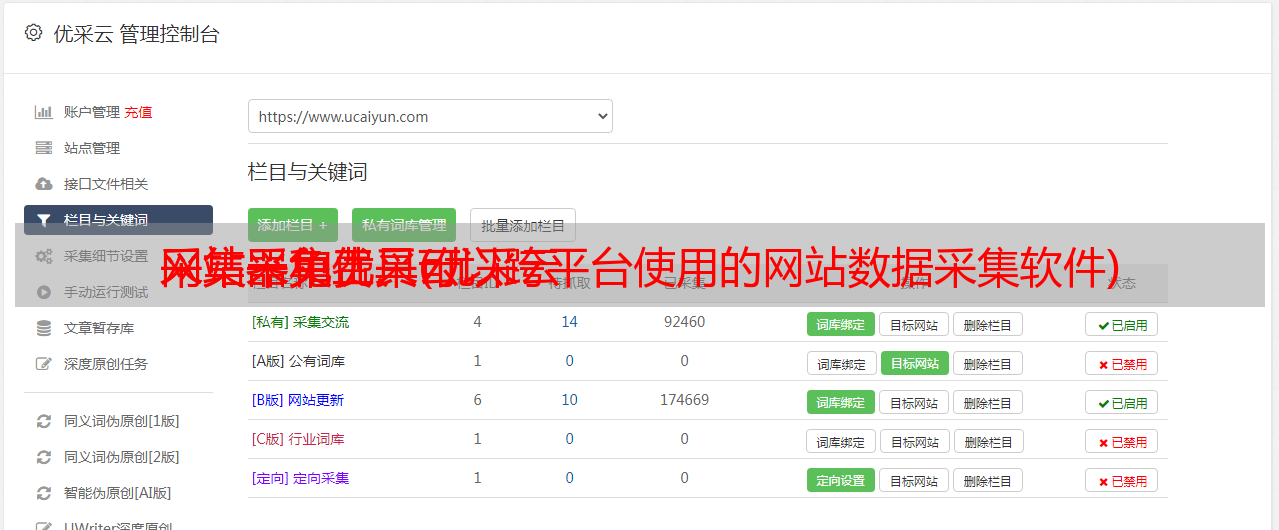Click the green 添加栏目 + button
The height and width of the screenshot is (530, 1279).
coord(293,225)
